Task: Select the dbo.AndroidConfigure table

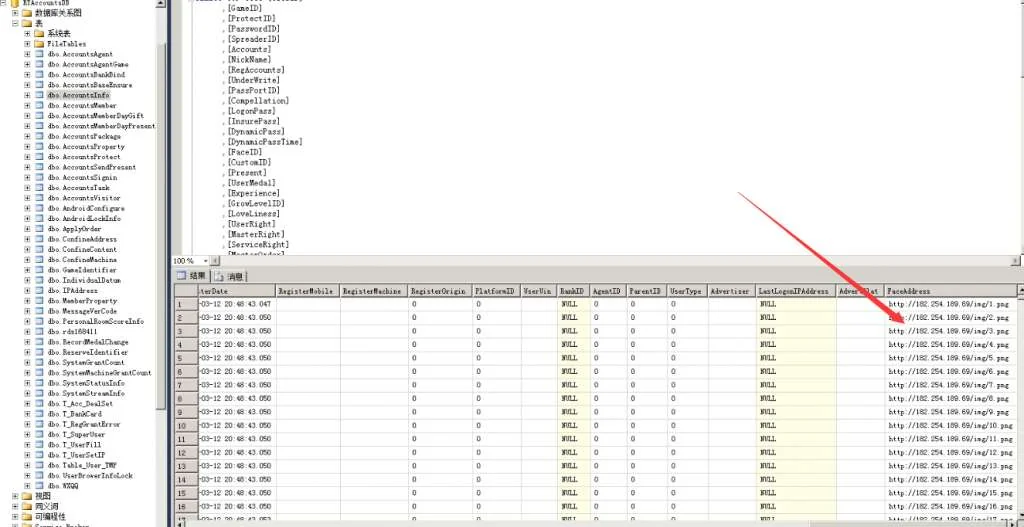Action: tap(94, 208)
